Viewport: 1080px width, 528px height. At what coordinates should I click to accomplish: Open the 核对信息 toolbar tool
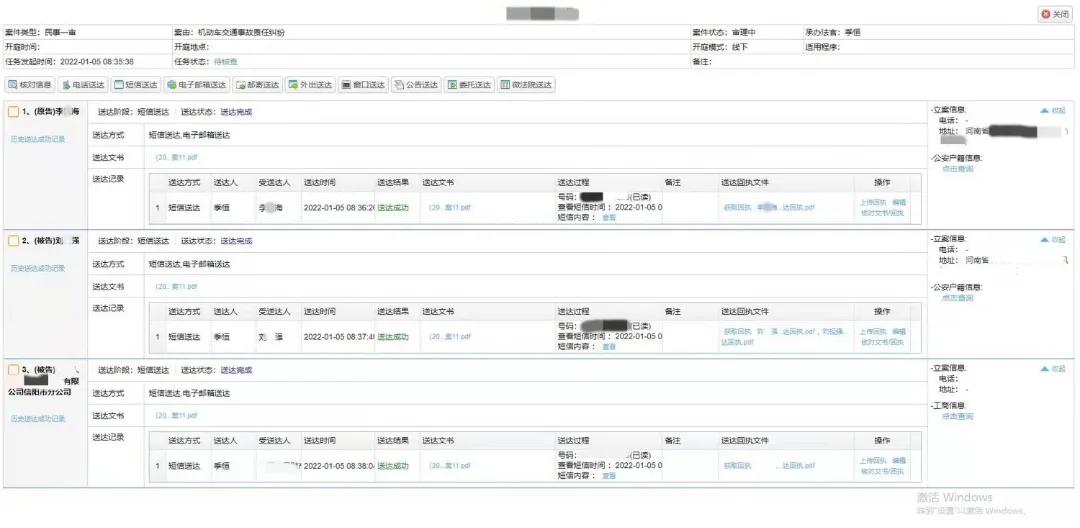30,85
